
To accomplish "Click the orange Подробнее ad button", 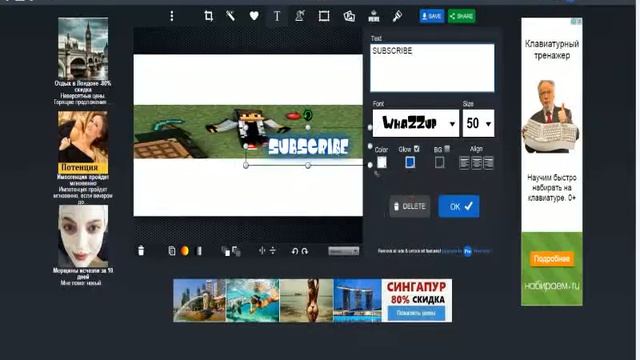I will (552, 259).
